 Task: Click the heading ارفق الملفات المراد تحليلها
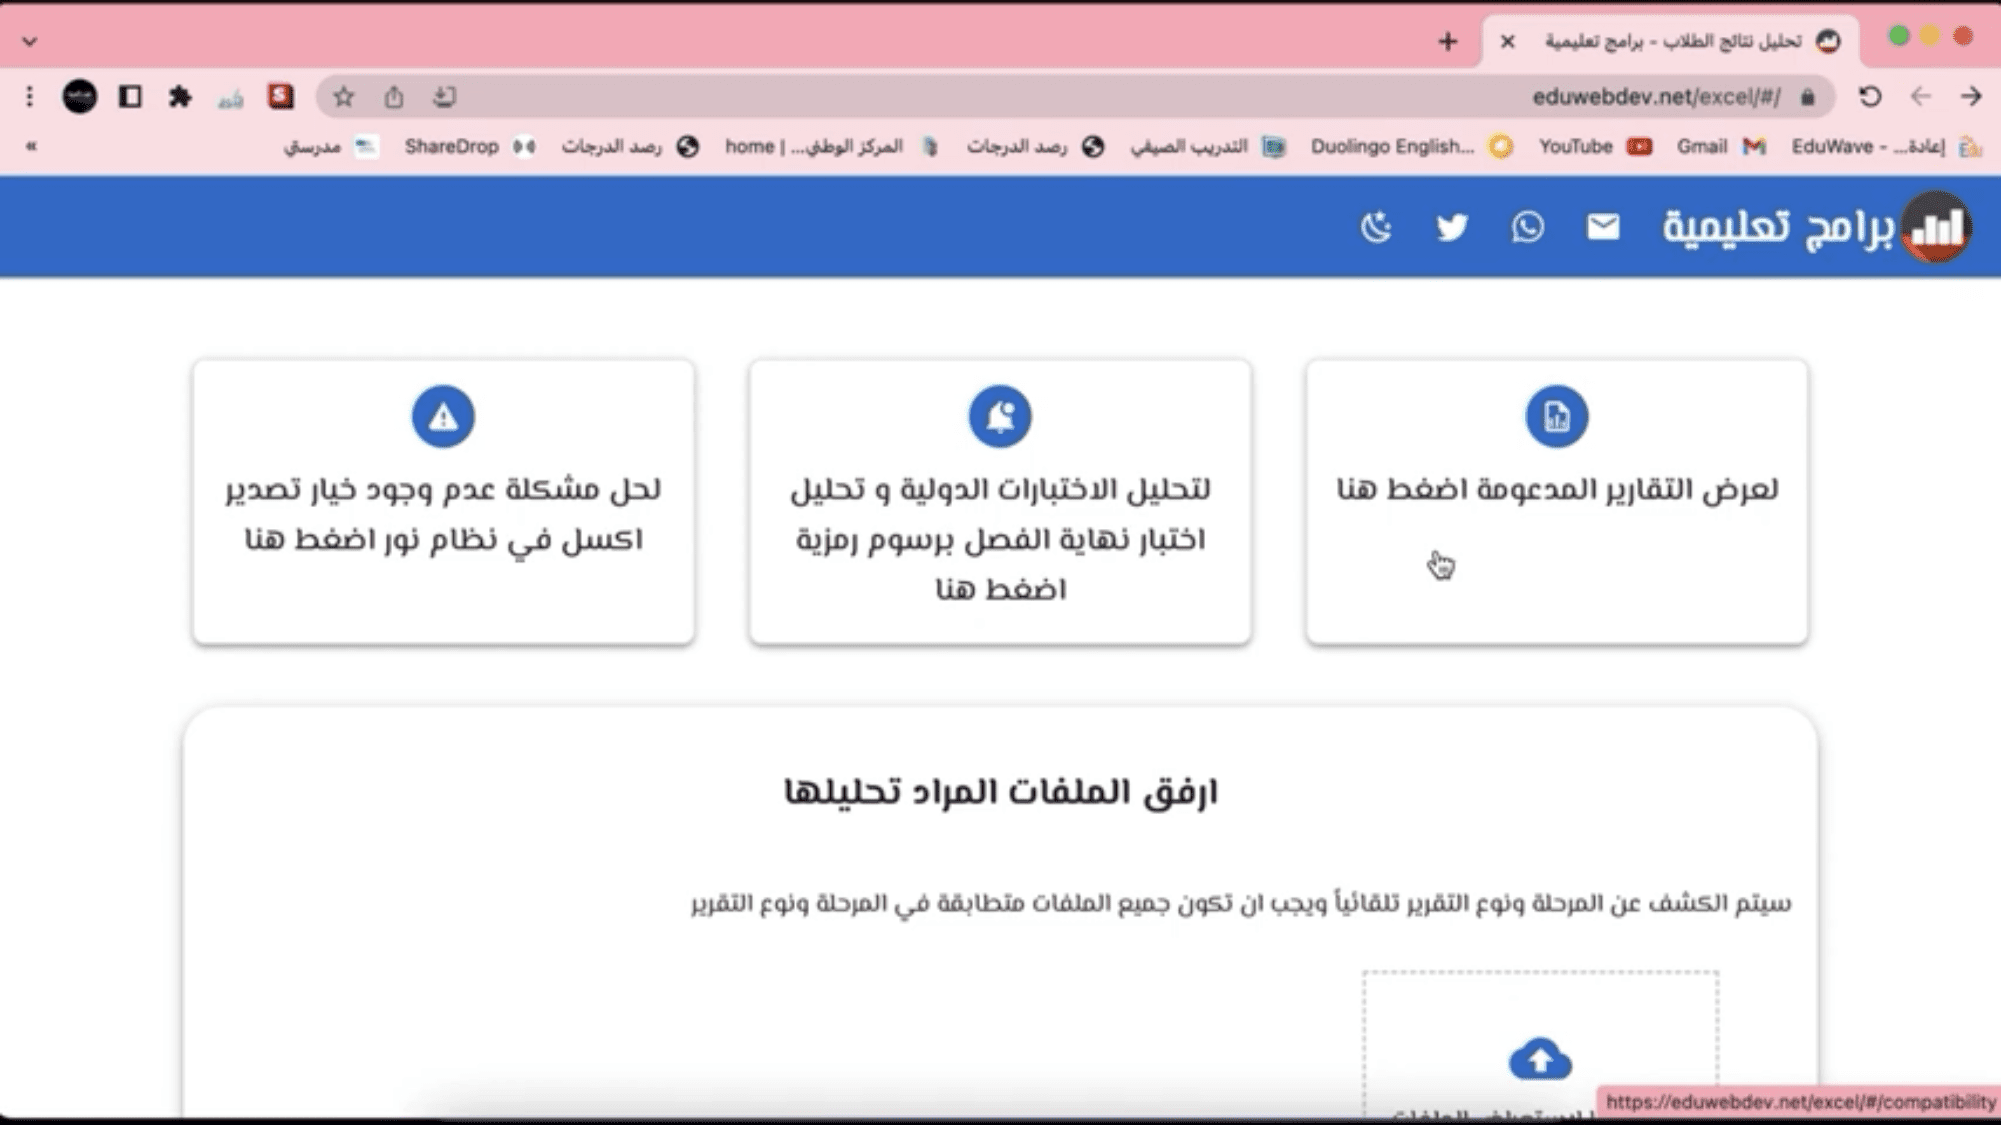[1000, 791]
